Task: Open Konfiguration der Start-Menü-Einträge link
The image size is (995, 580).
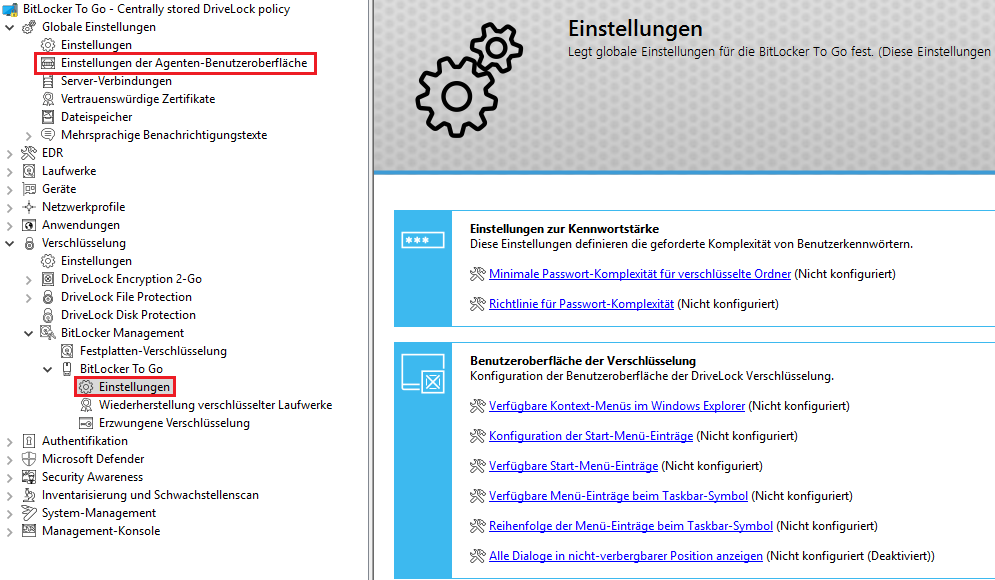Action: (591, 436)
